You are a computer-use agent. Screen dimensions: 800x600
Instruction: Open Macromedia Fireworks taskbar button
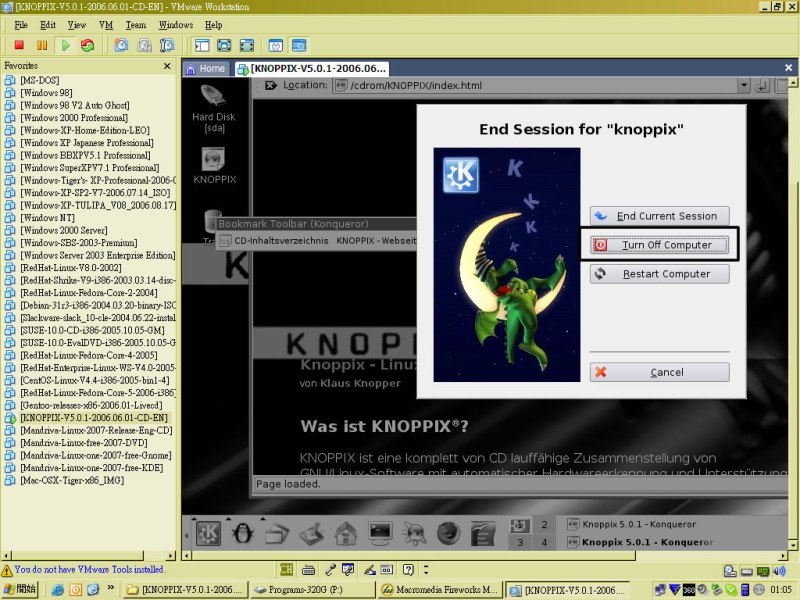coord(440,590)
